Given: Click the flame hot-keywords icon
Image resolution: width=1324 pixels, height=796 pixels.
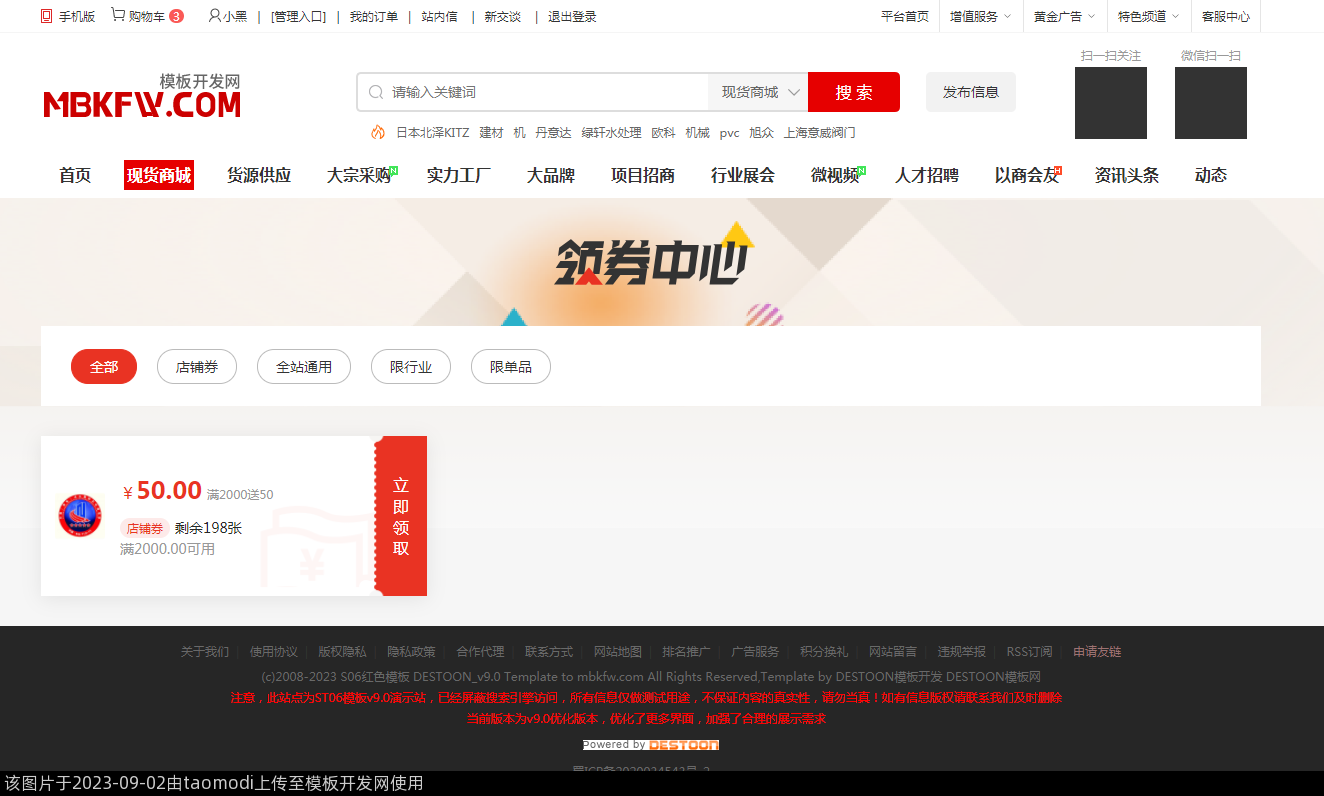Looking at the screenshot, I should click(377, 132).
